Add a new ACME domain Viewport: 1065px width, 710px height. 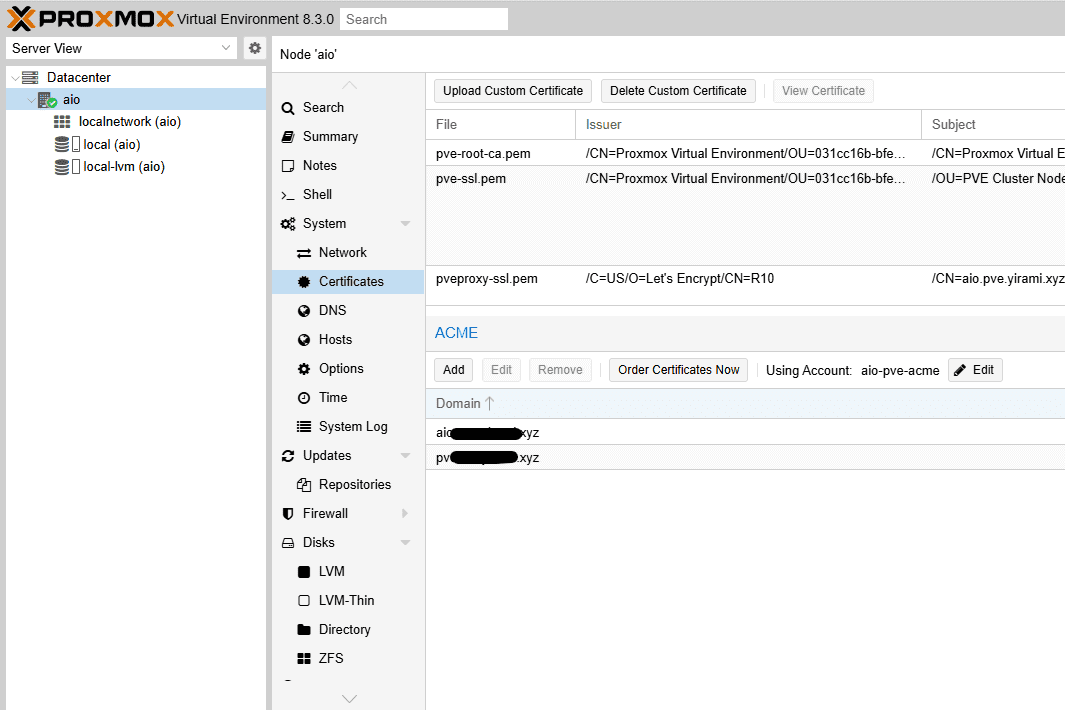coord(454,370)
